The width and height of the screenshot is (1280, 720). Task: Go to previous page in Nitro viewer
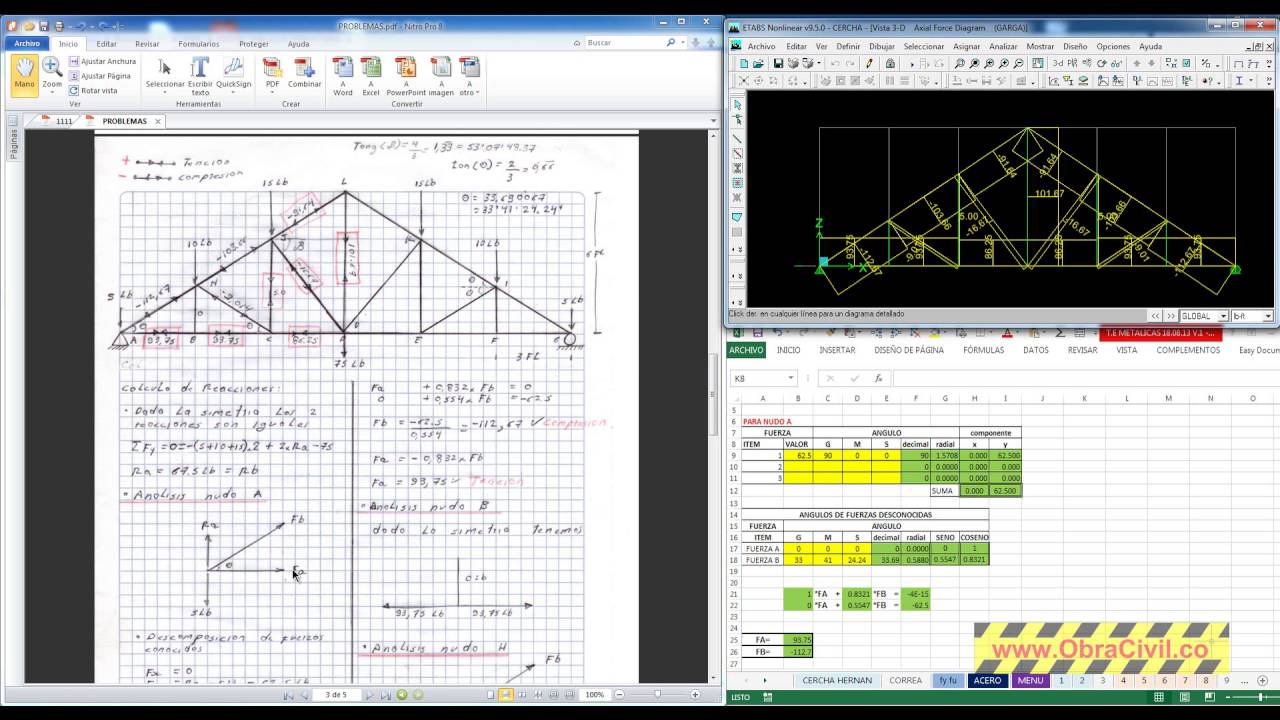304,694
